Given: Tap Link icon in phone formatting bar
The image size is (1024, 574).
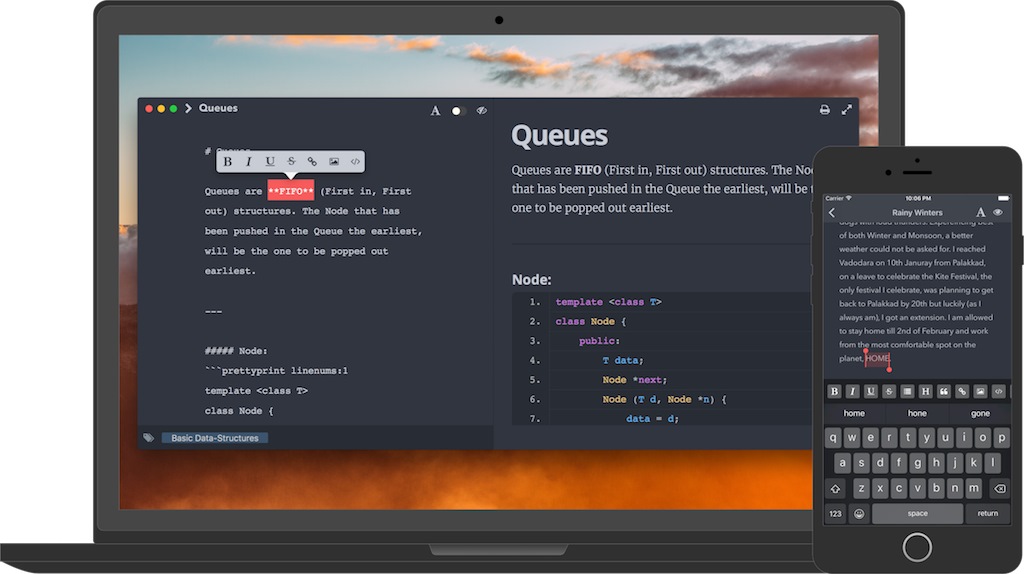Looking at the screenshot, I should point(962,391).
